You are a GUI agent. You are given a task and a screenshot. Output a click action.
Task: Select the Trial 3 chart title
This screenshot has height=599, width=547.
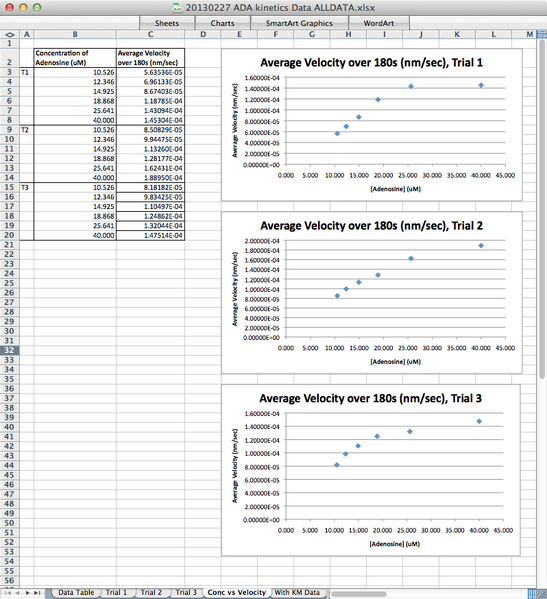coord(371,398)
